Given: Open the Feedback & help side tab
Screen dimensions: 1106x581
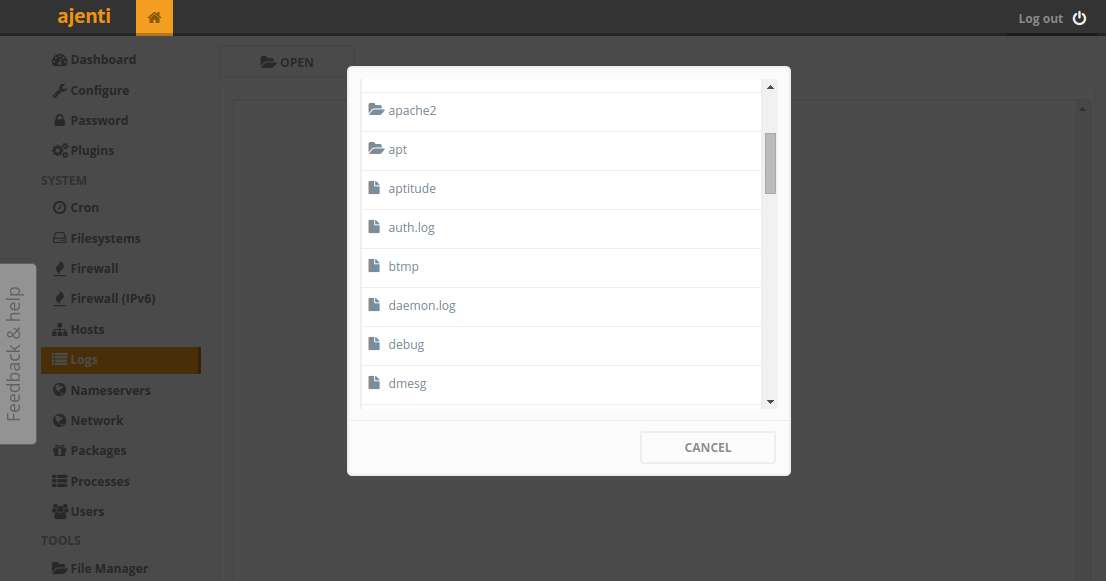Looking at the screenshot, I should 18,354.
